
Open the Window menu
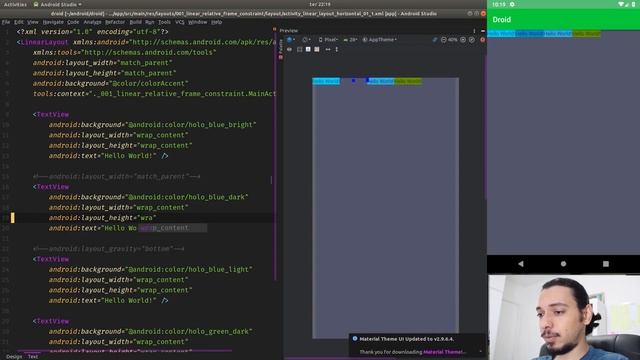[198, 22]
